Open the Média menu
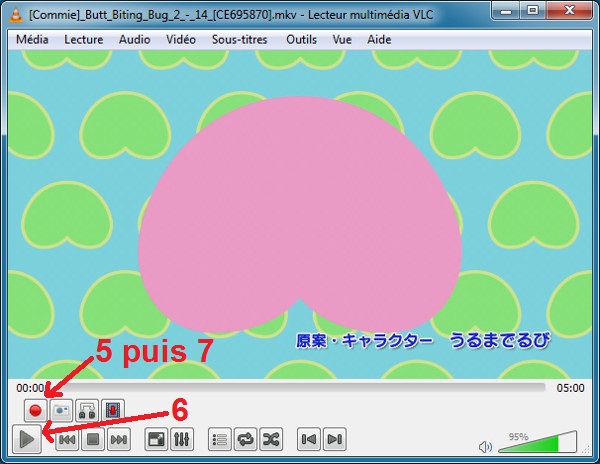 click(33, 39)
